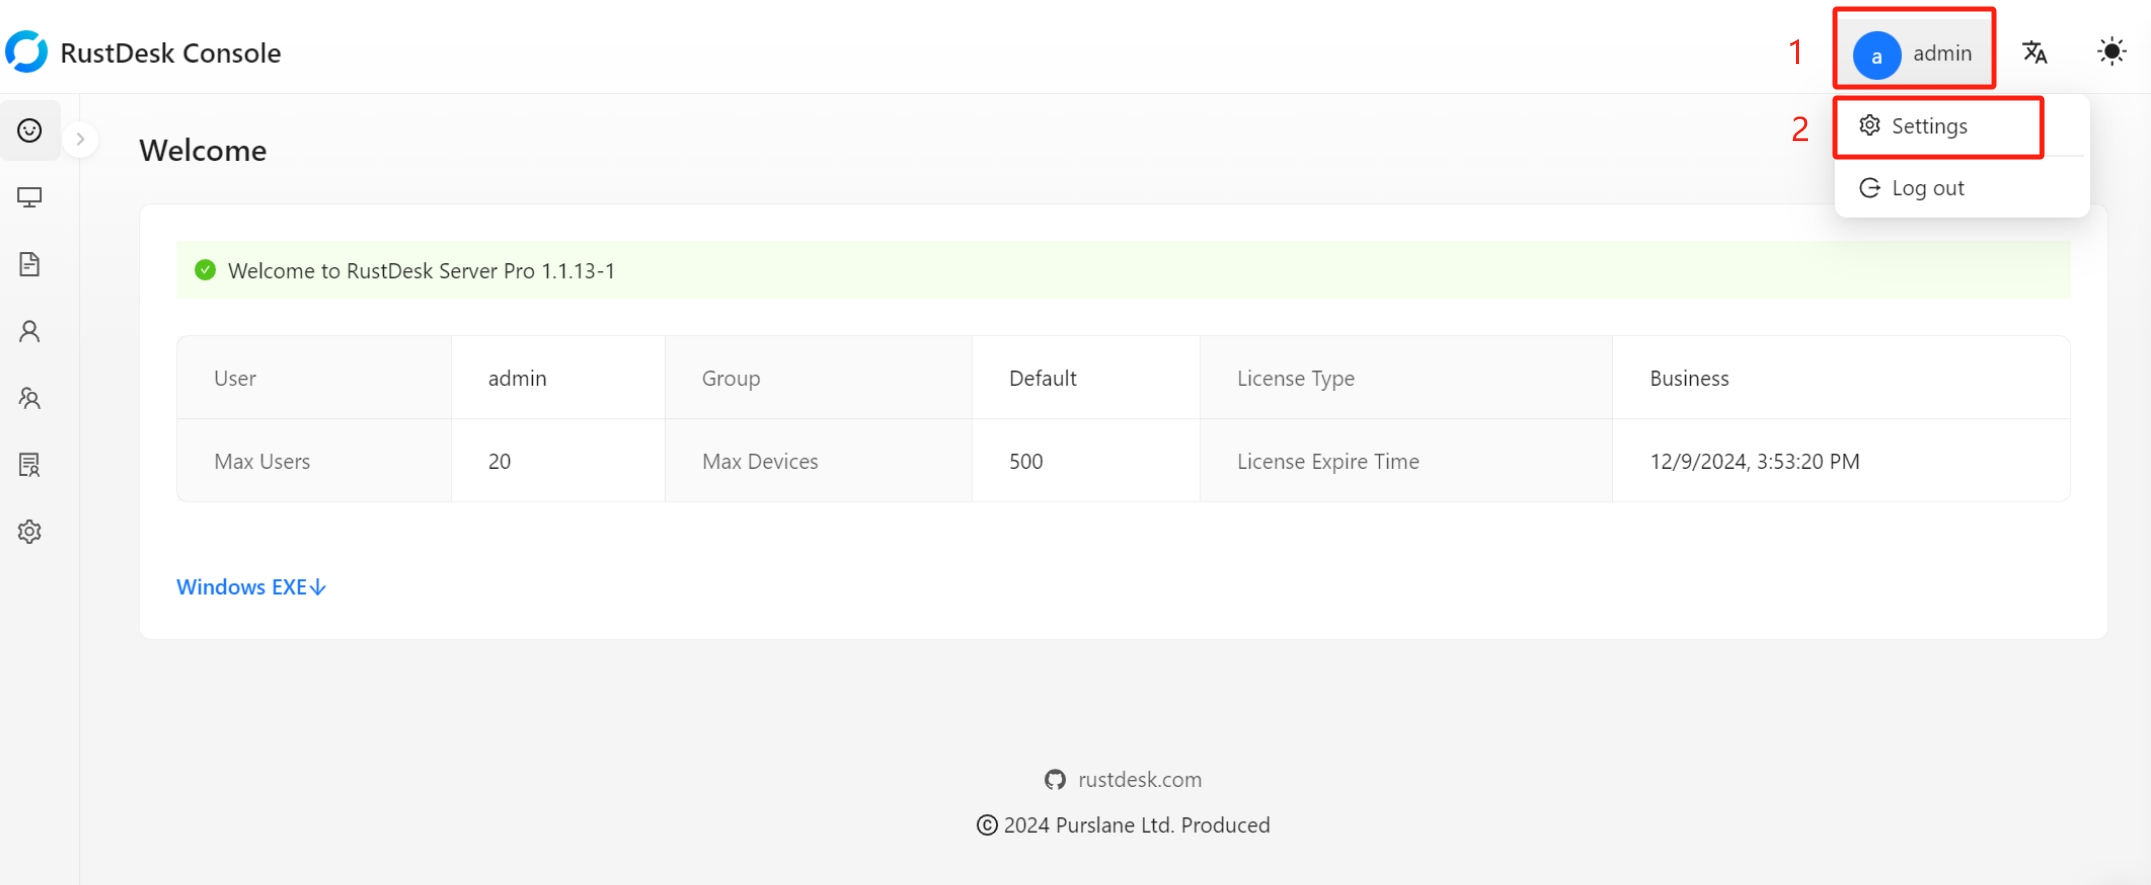Click the green checkmark in welcome banner
This screenshot has height=885, width=2151.
coord(205,270)
